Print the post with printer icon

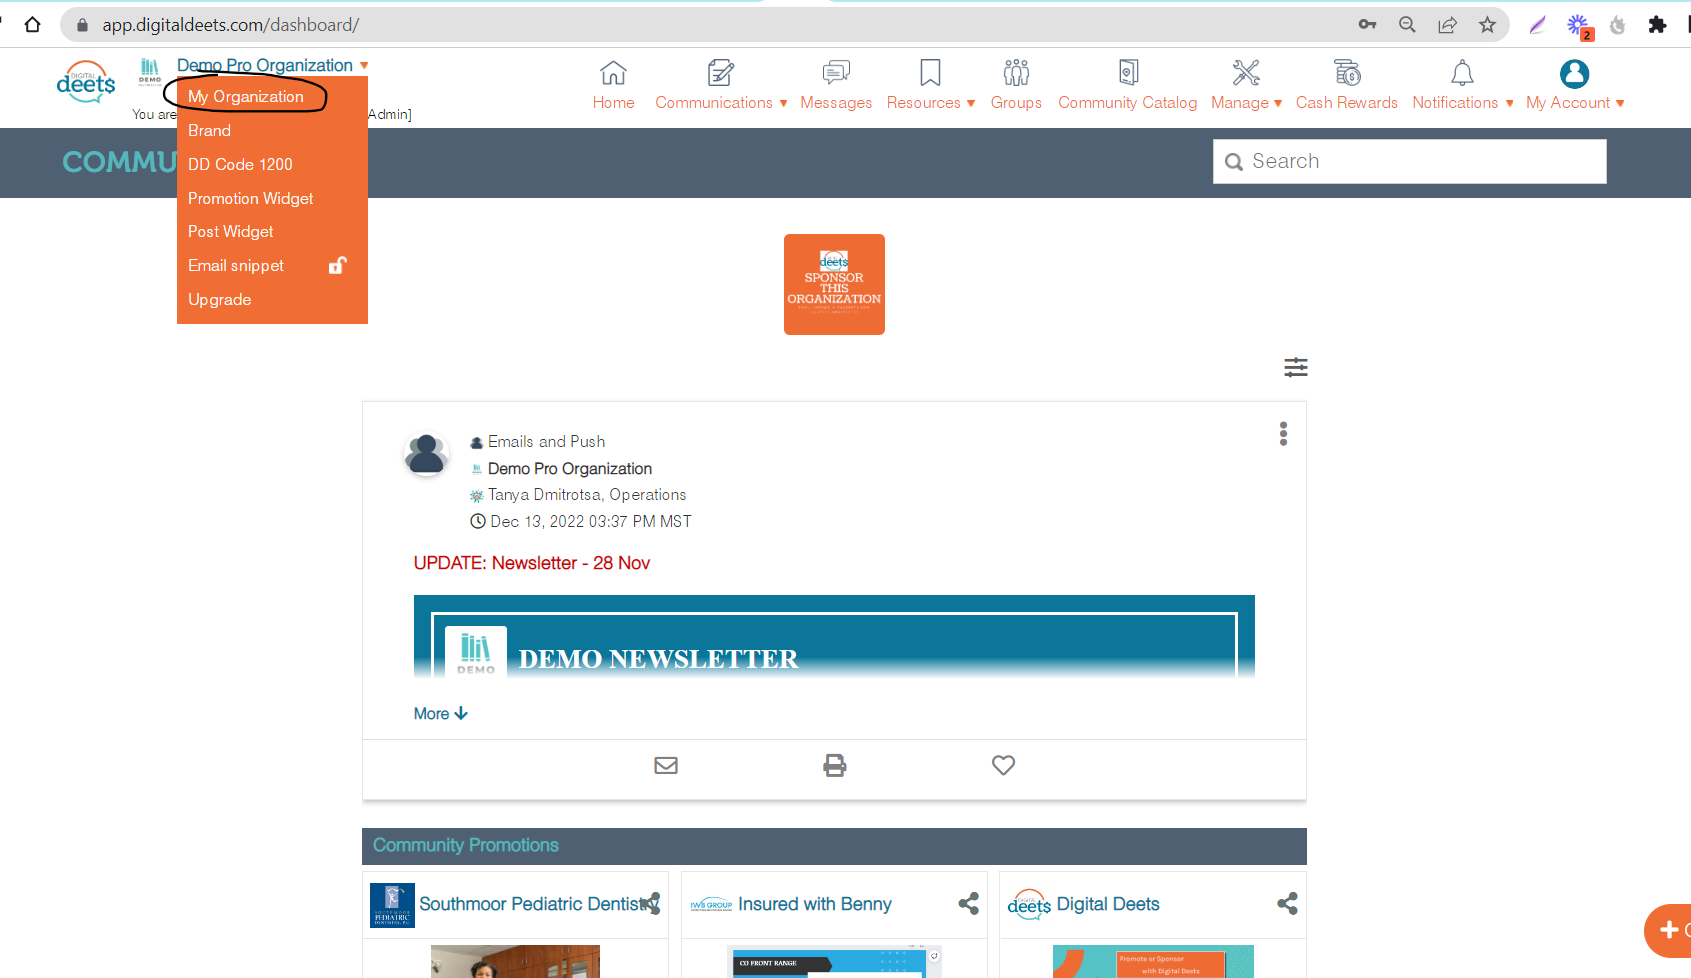tap(835, 765)
